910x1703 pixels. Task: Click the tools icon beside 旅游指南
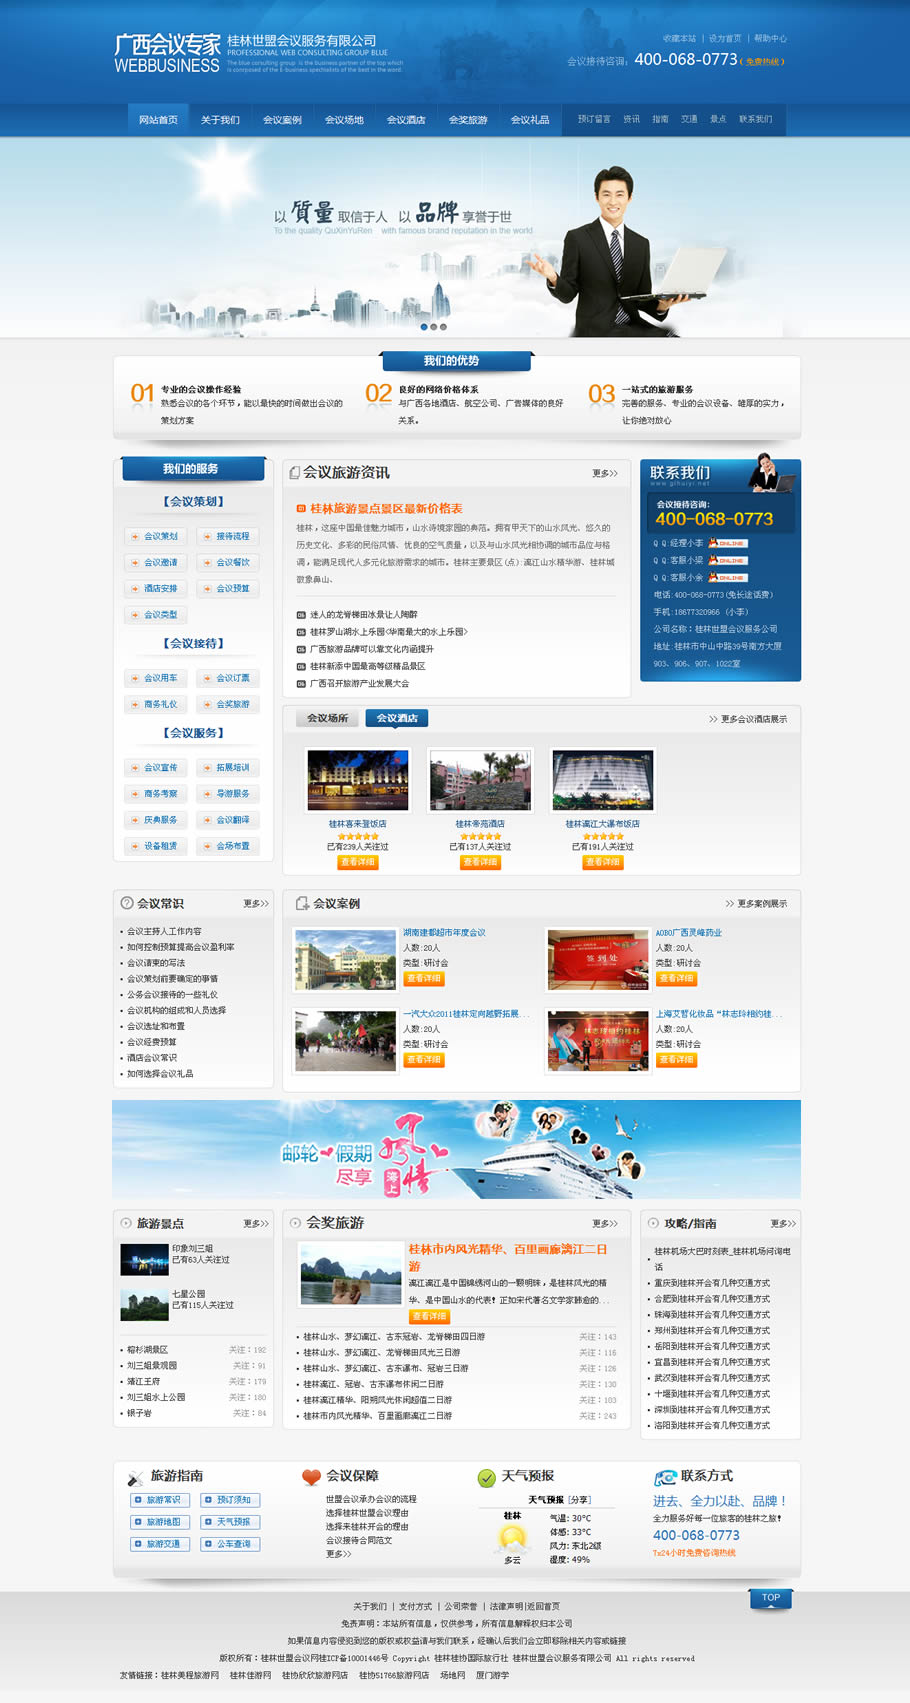click(135, 1478)
